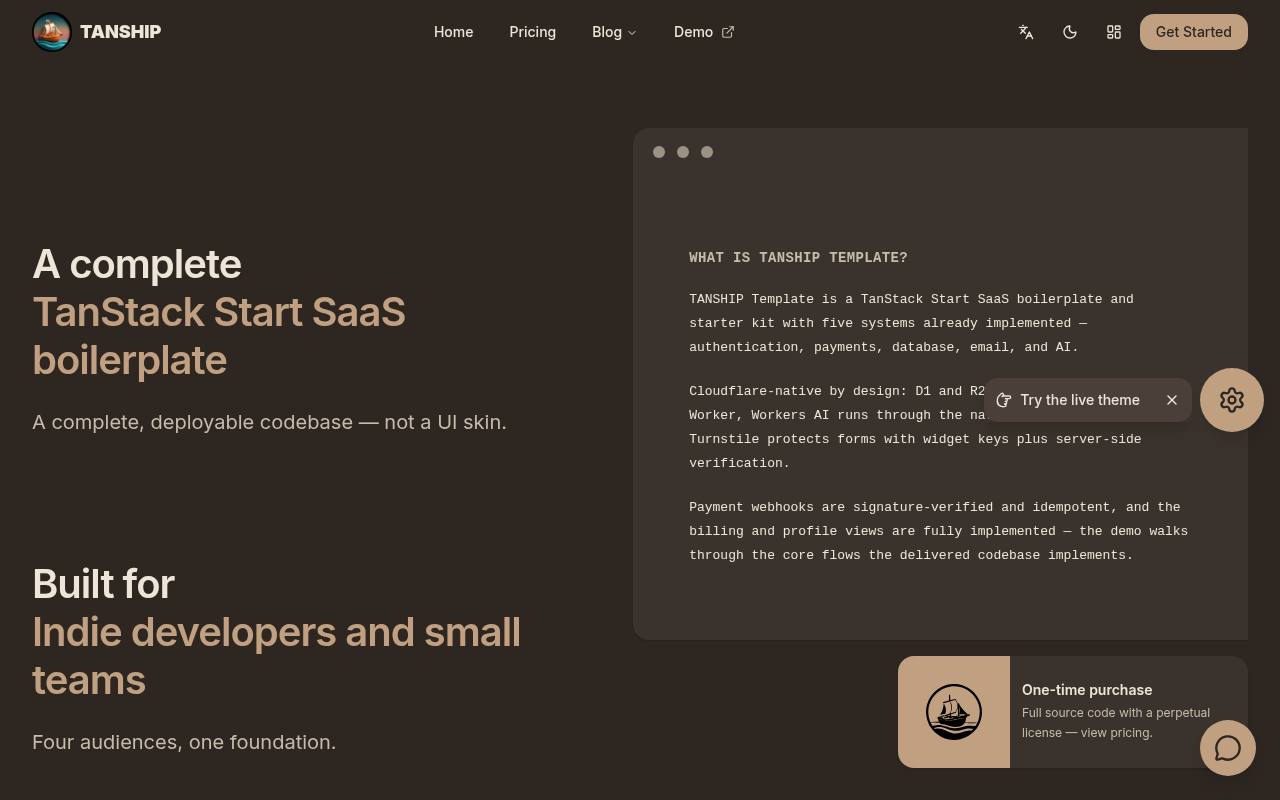The height and width of the screenshot is (800, 1280).
Task: Click the pointing hand icon in tooltip
Action: [1004, 400]
